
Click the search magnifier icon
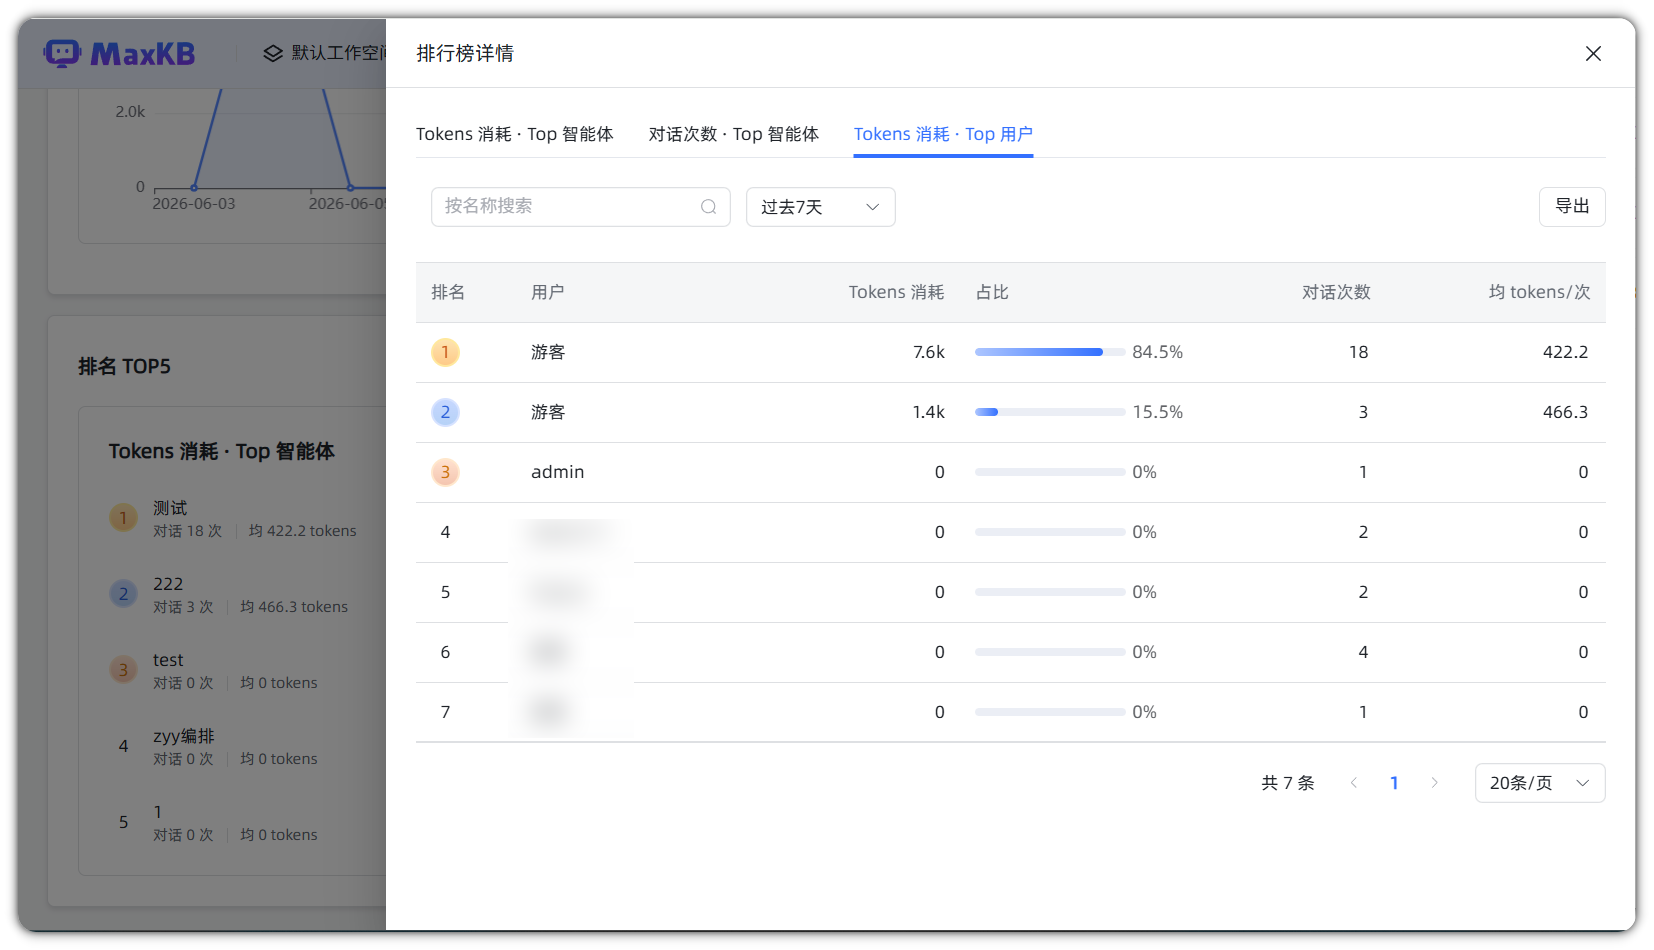point(708,207)
